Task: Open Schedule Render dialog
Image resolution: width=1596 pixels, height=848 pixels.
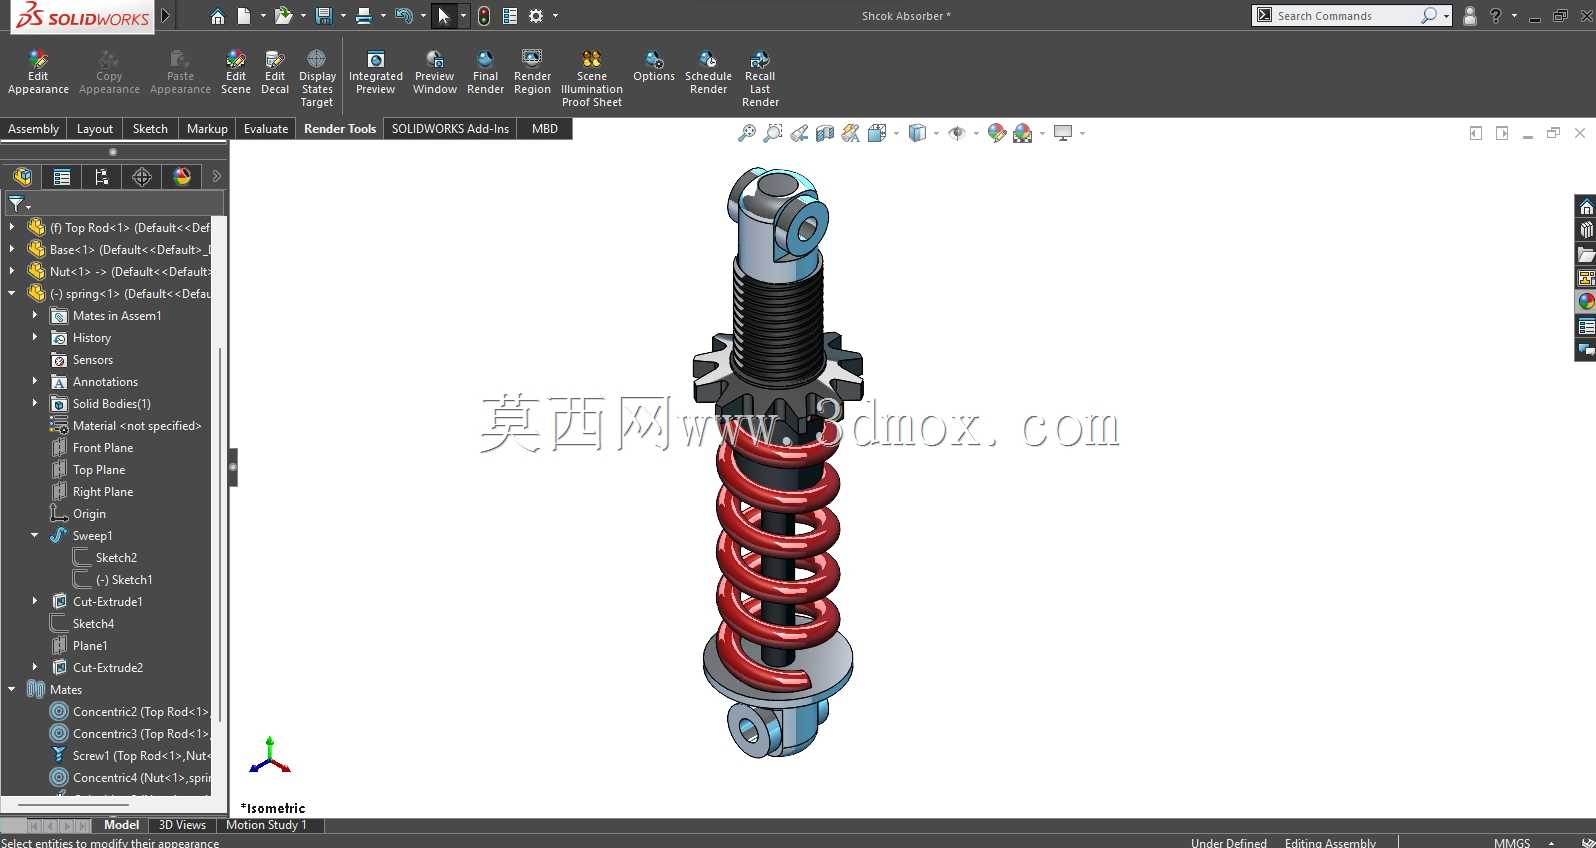Action: click(x=708, y=72)
